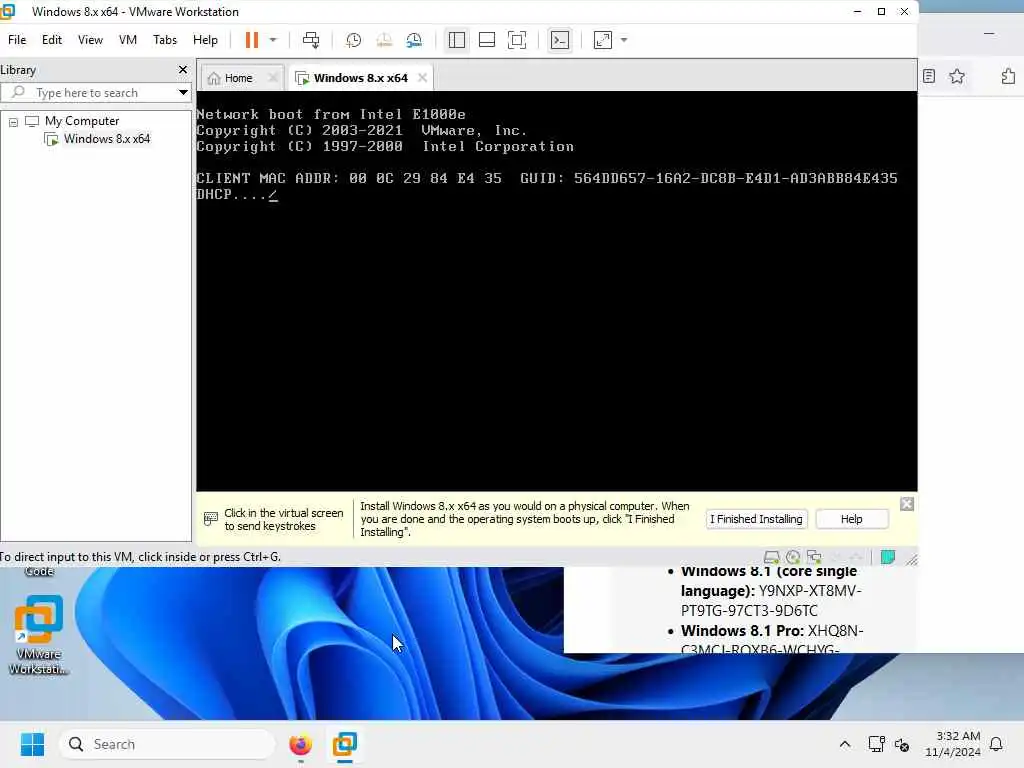Switch to the Home tab
1024x768 pixels.
(237, 78)
